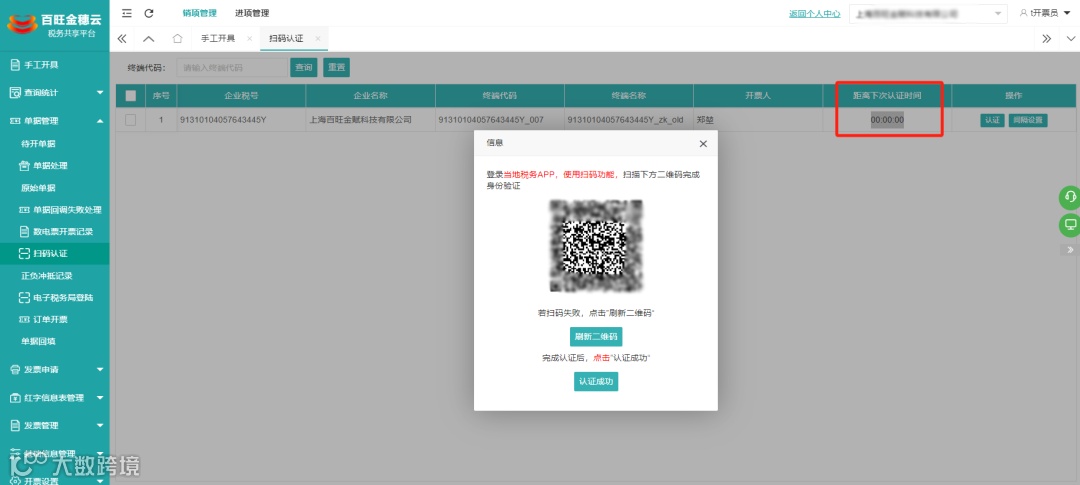Open the t开票员 user menu

tap(1043, 13)
